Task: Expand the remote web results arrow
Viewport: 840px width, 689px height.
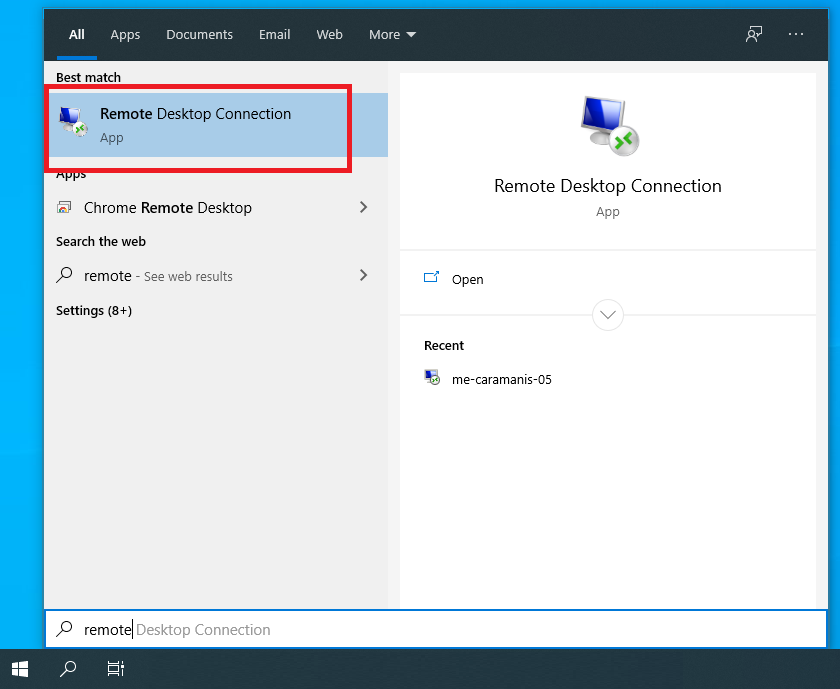Action: tap(364, 275)
